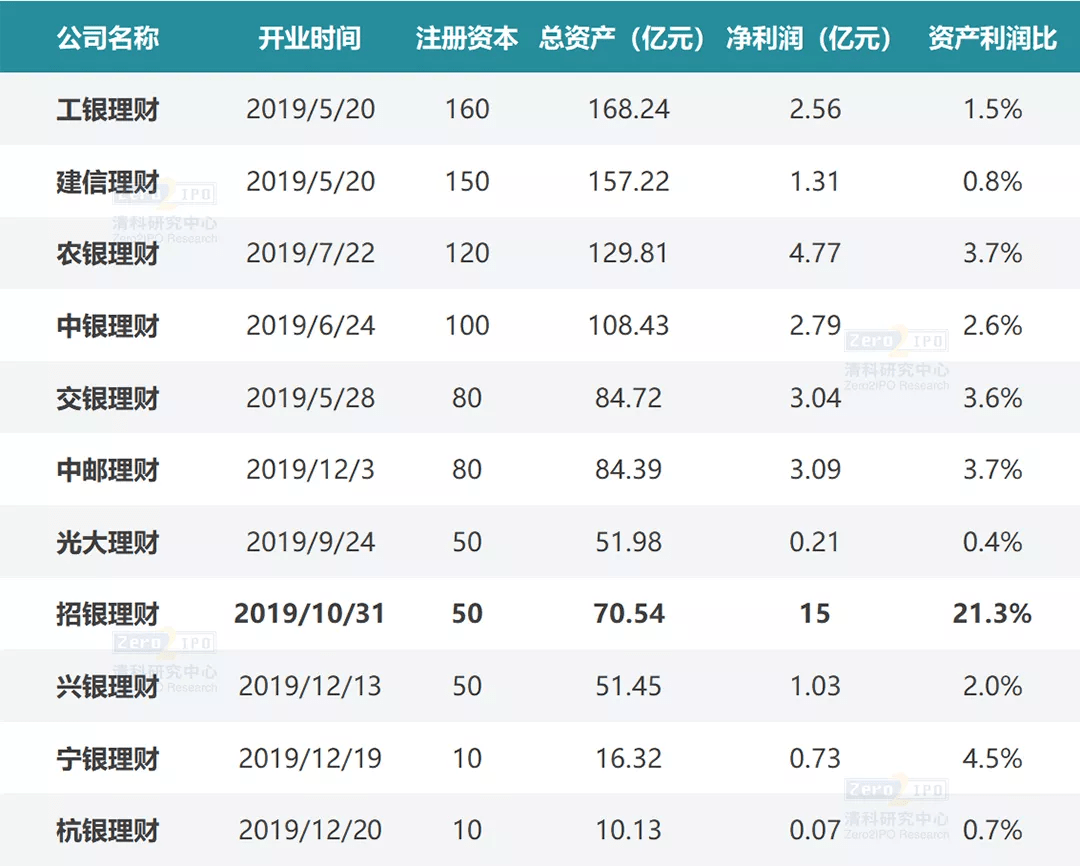Viewport: 1080px width, 866px height.
Task: Click the 招银理财 profit ratio 21.3%
Action: (x=990, y=614)
